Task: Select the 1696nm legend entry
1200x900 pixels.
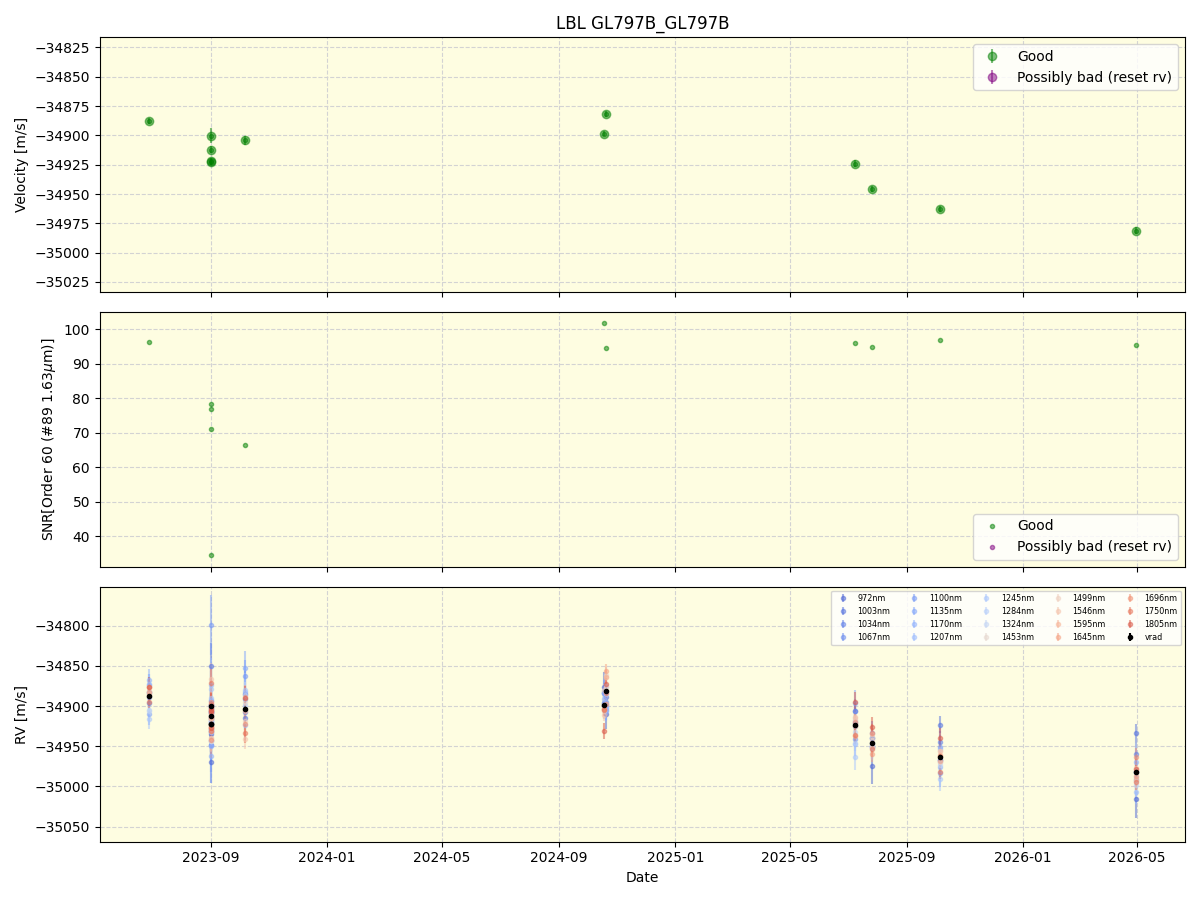Action: pos(1152,598)
